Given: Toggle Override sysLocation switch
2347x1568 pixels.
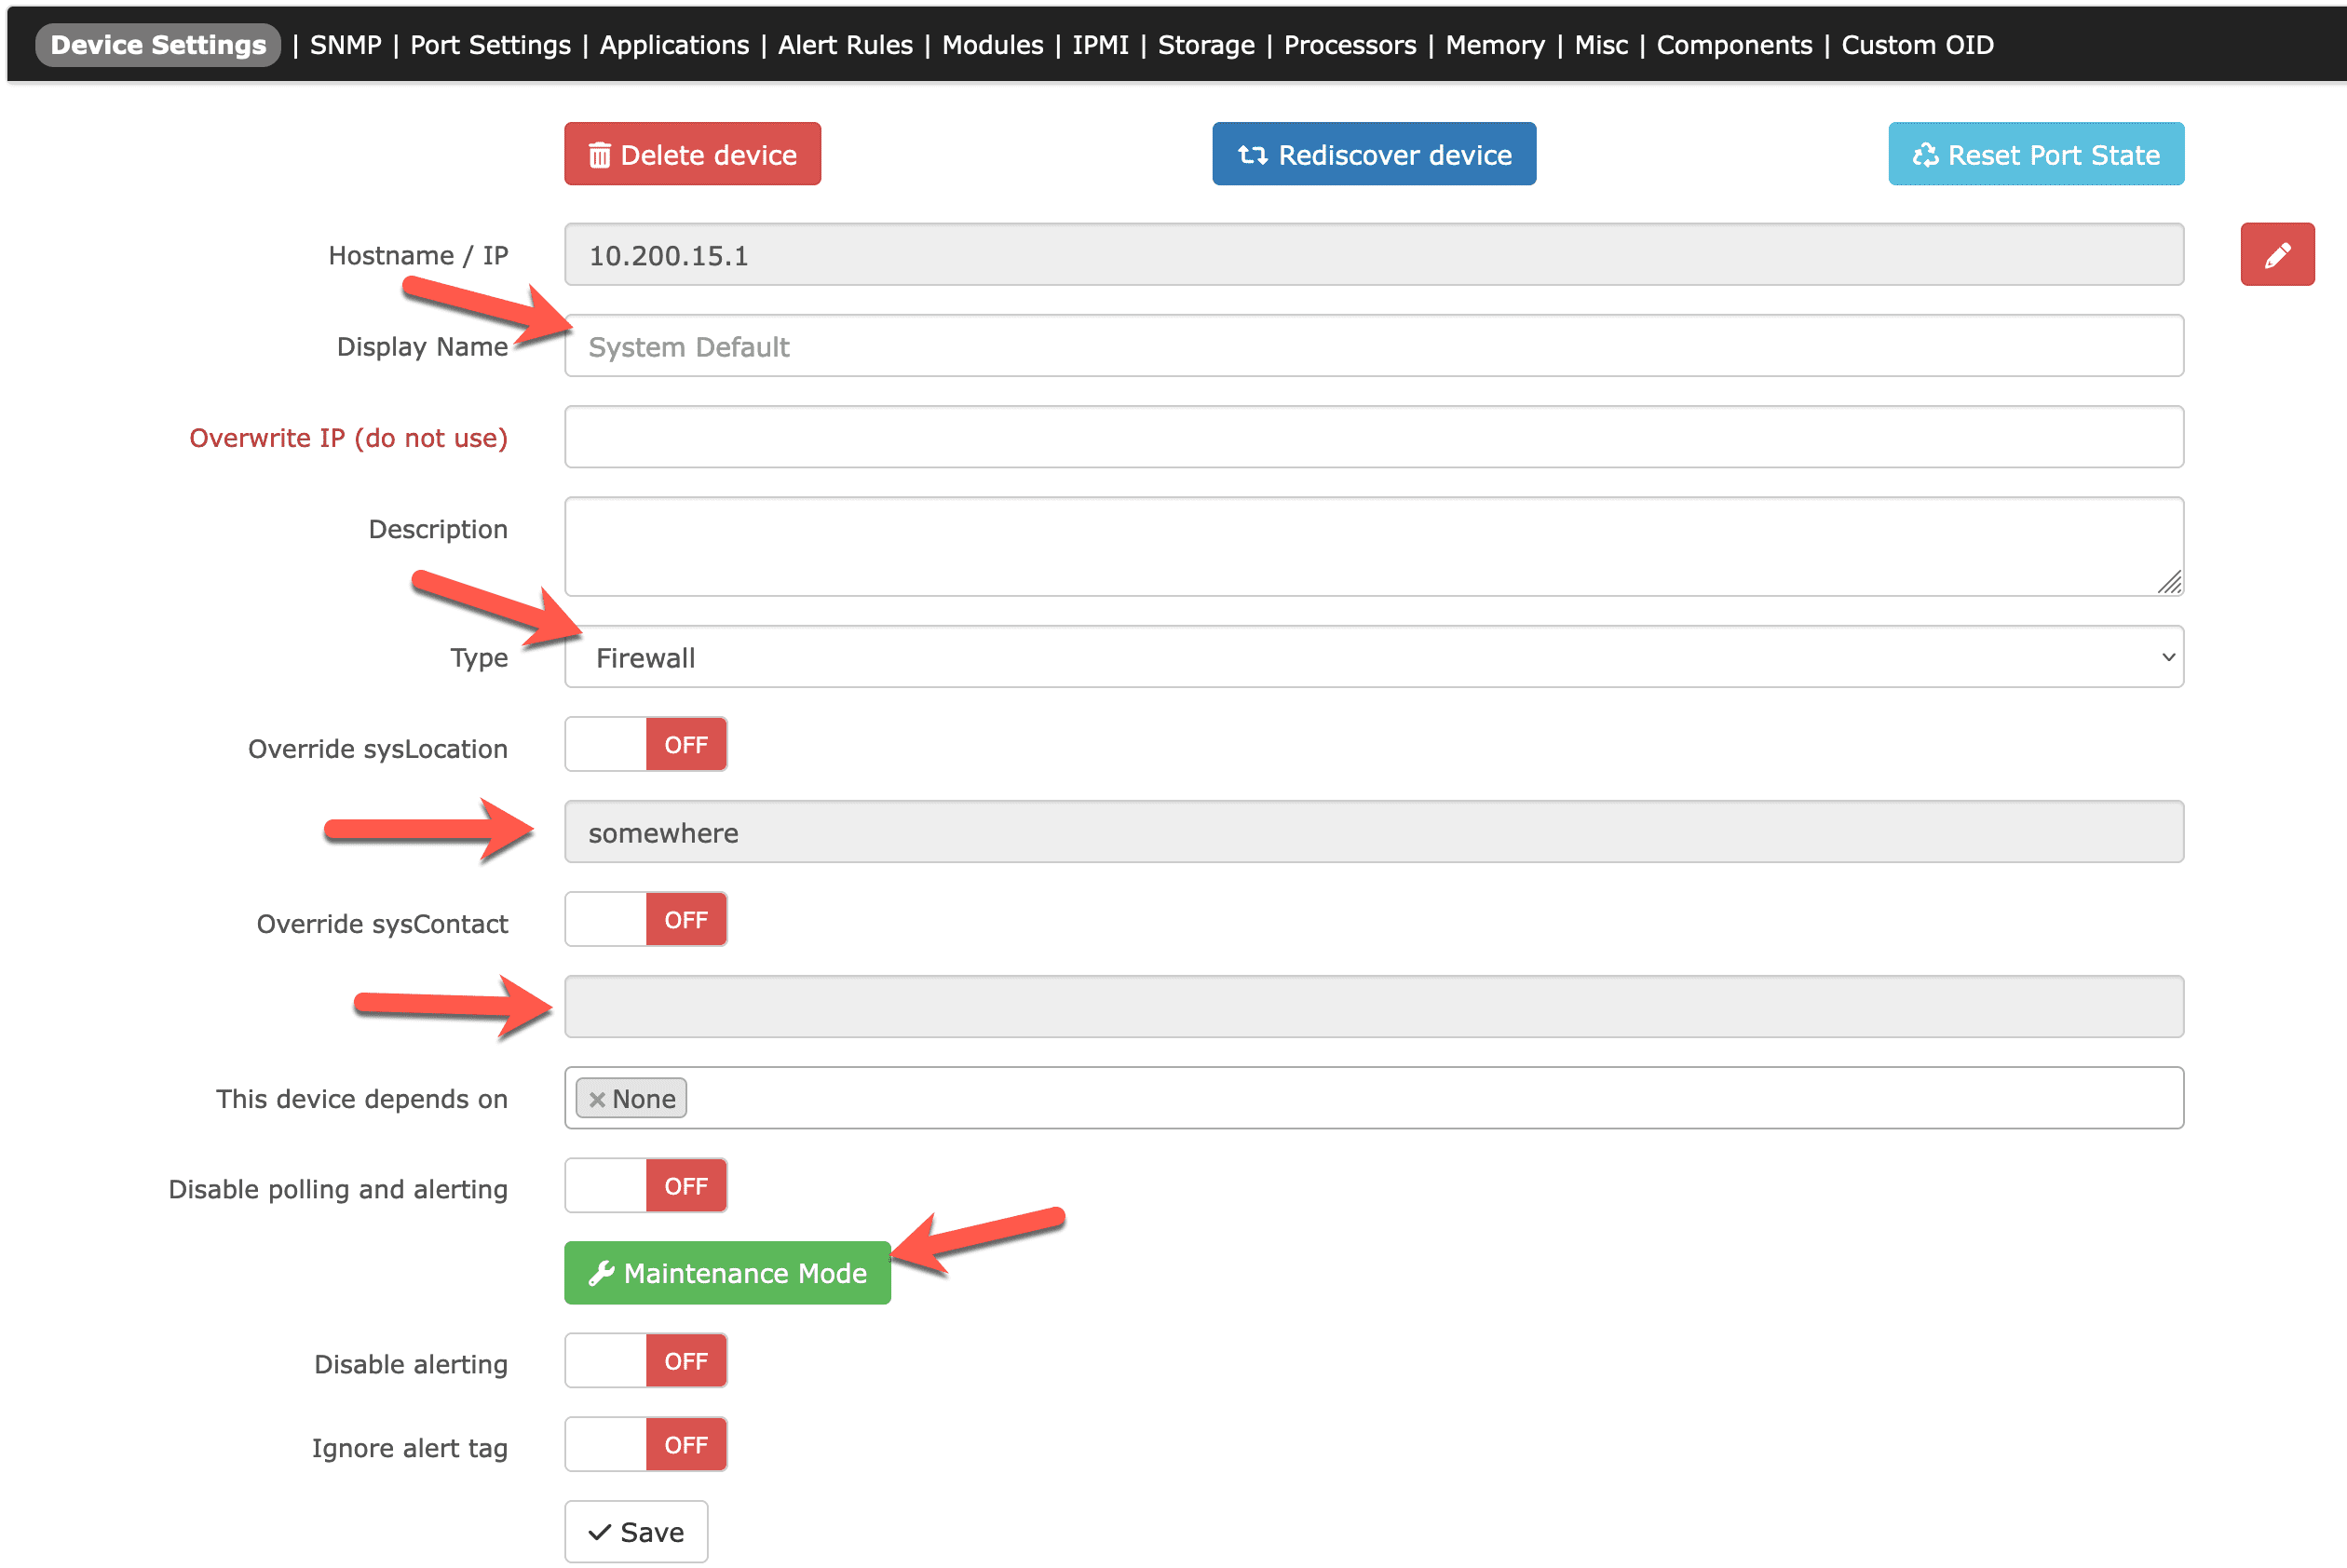Looking at the screenshot, I should coord(645,745).
